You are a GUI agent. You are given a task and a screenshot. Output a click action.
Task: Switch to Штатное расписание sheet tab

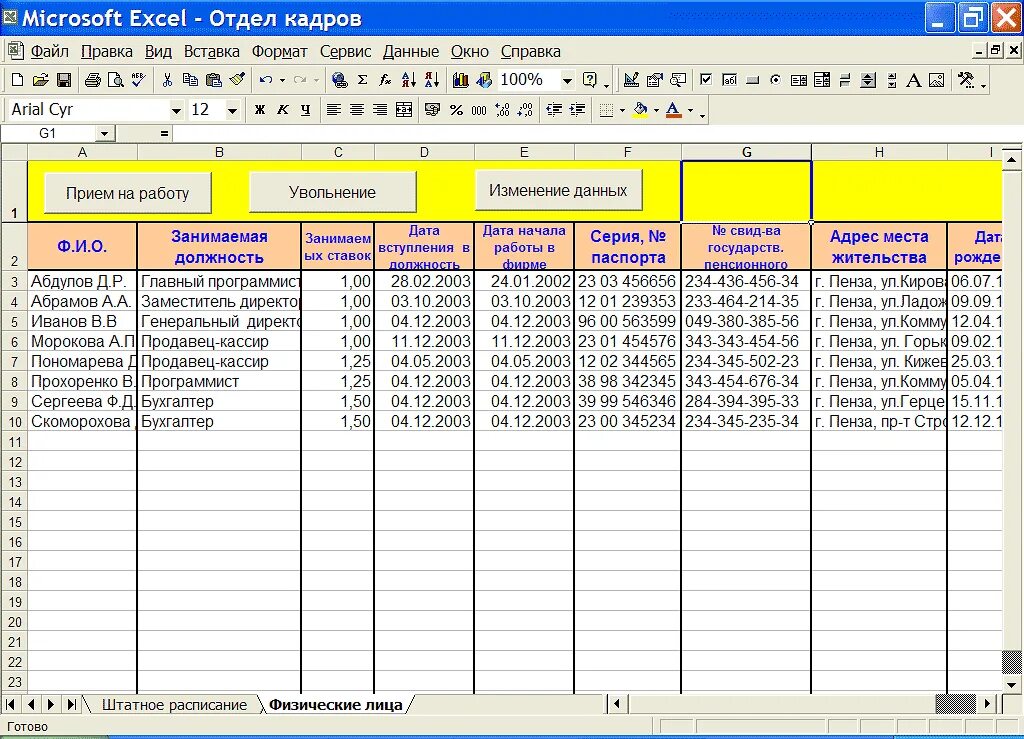tap(174, 705)
